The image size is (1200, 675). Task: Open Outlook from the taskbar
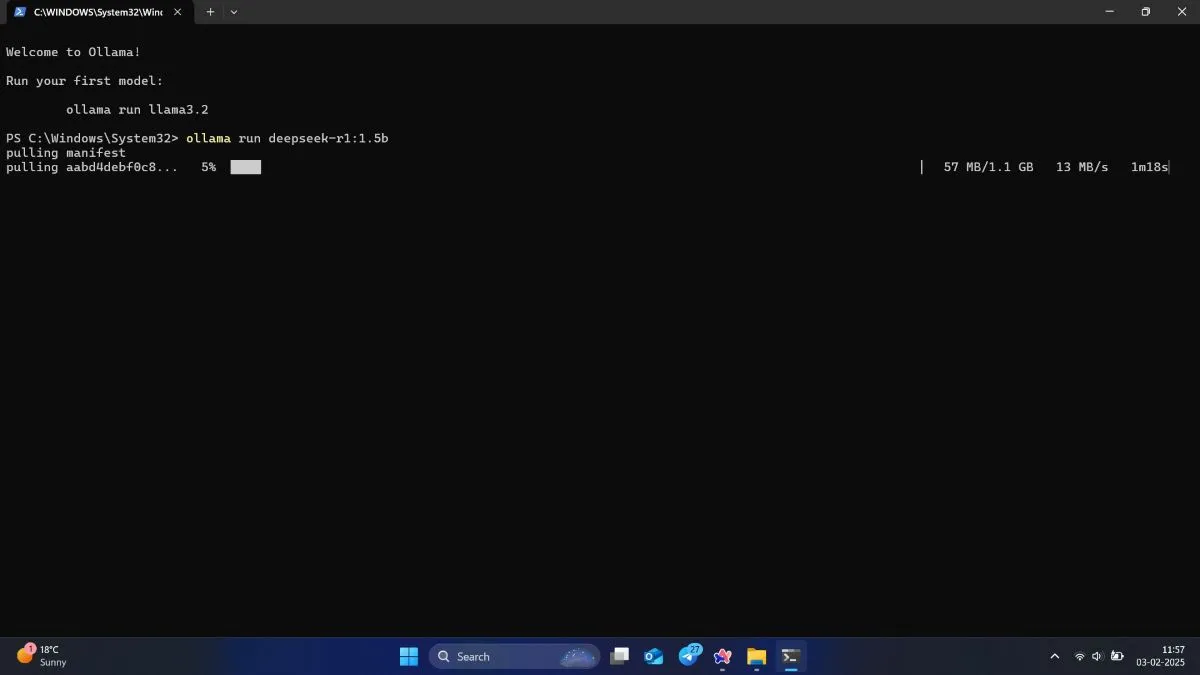click(654, 656)
